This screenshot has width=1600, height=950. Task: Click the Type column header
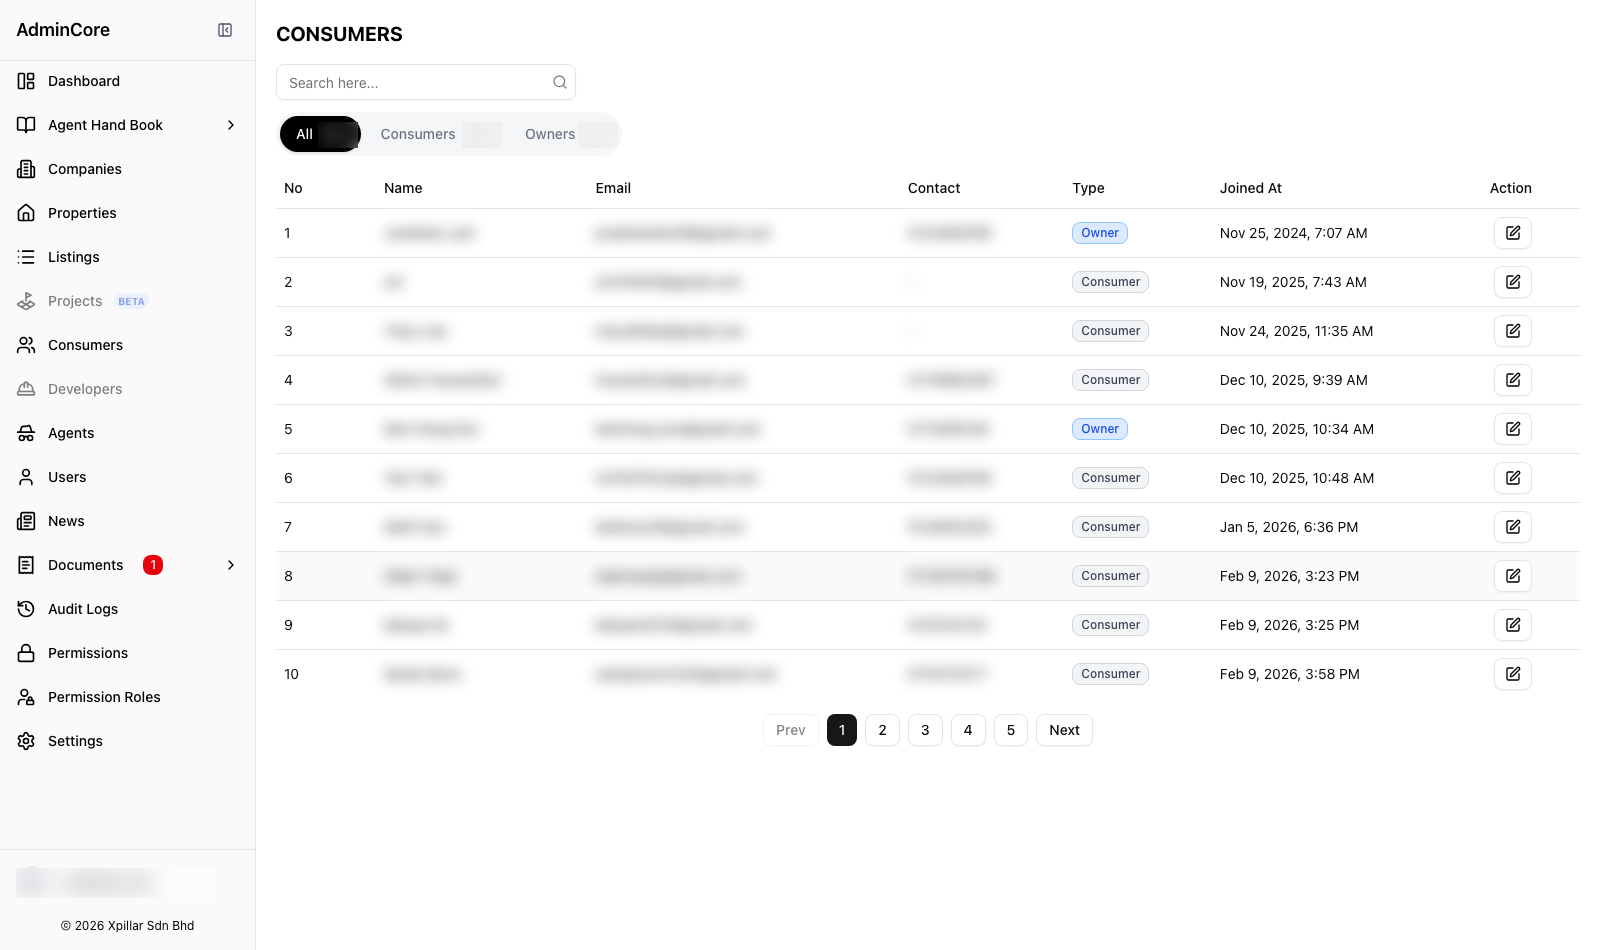1088,188
